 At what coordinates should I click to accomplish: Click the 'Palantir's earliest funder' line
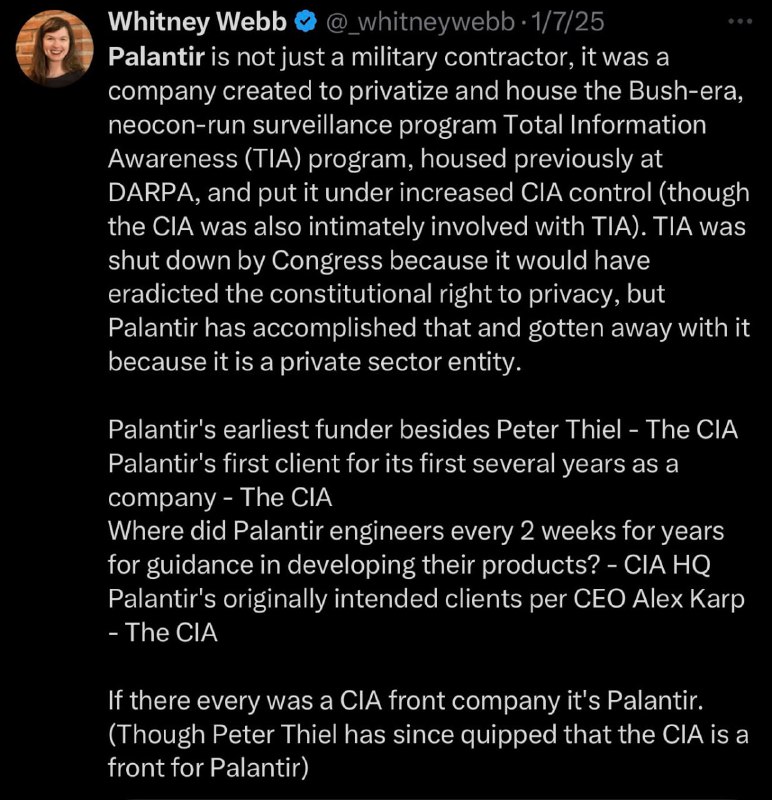[422, 430]
